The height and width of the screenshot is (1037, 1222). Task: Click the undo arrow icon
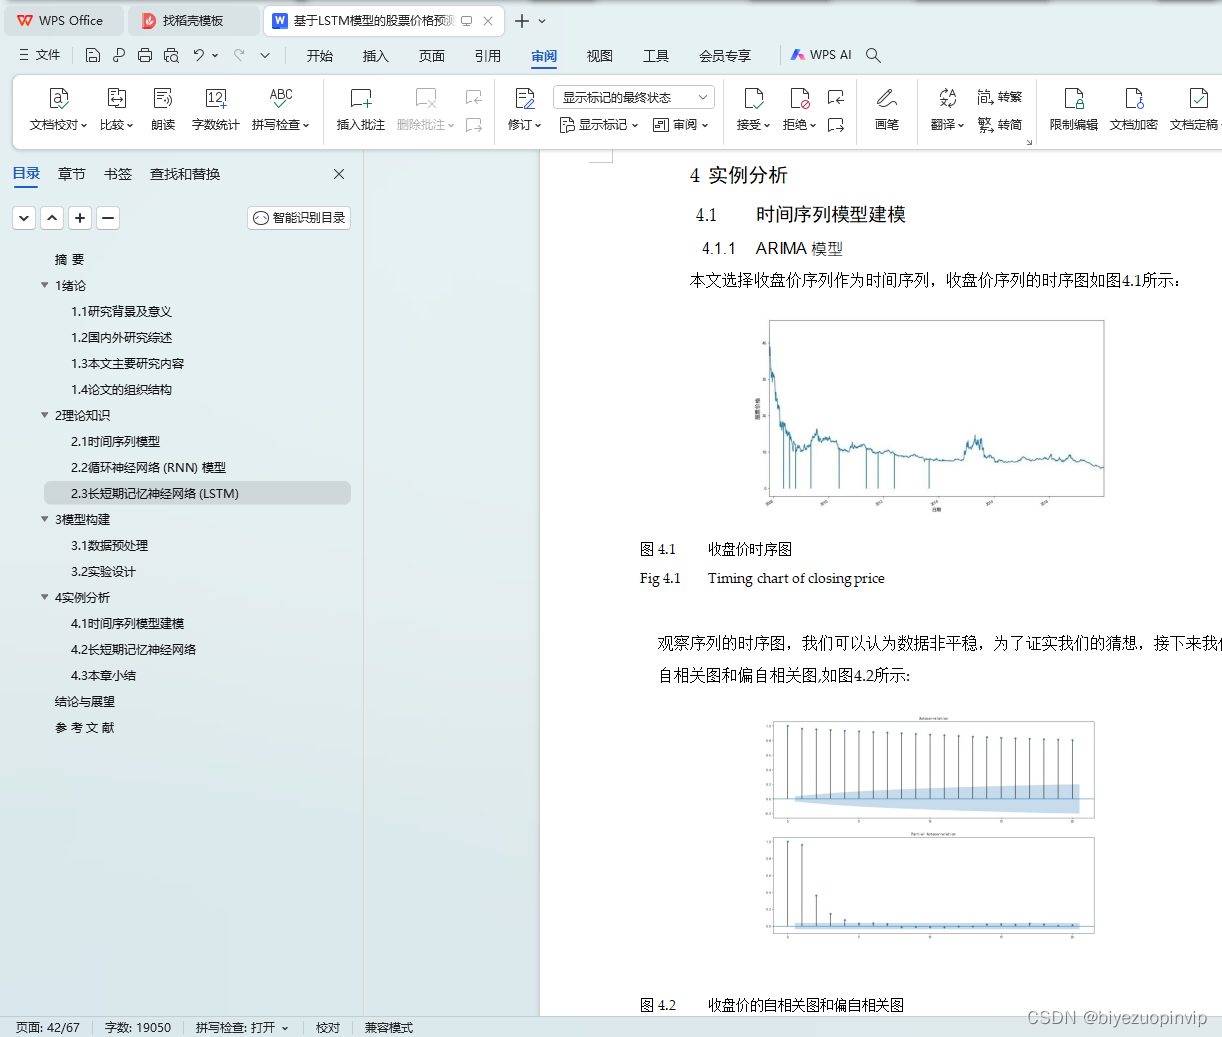(199, 55)
